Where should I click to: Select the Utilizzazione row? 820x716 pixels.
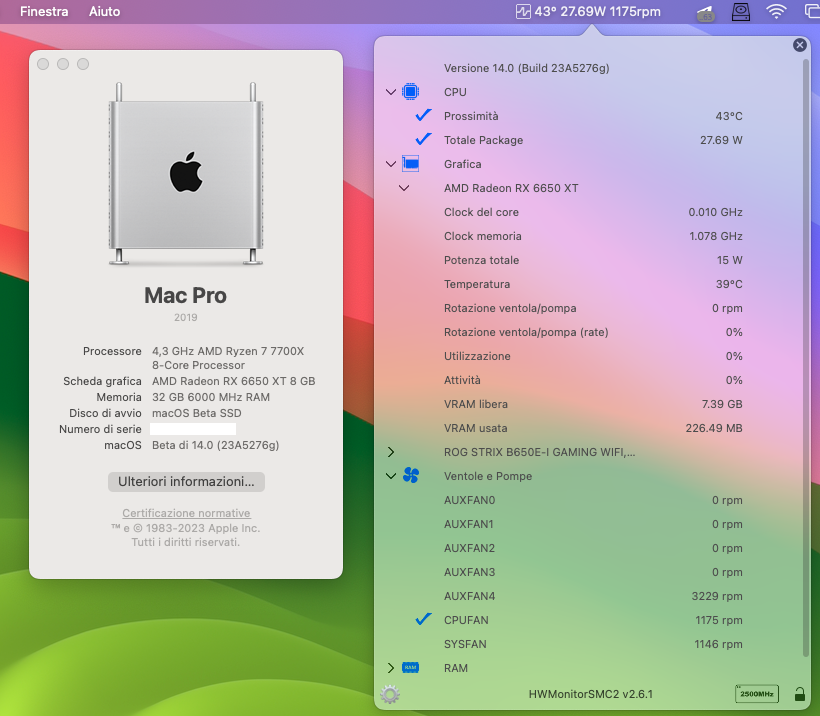pos(593,356)
